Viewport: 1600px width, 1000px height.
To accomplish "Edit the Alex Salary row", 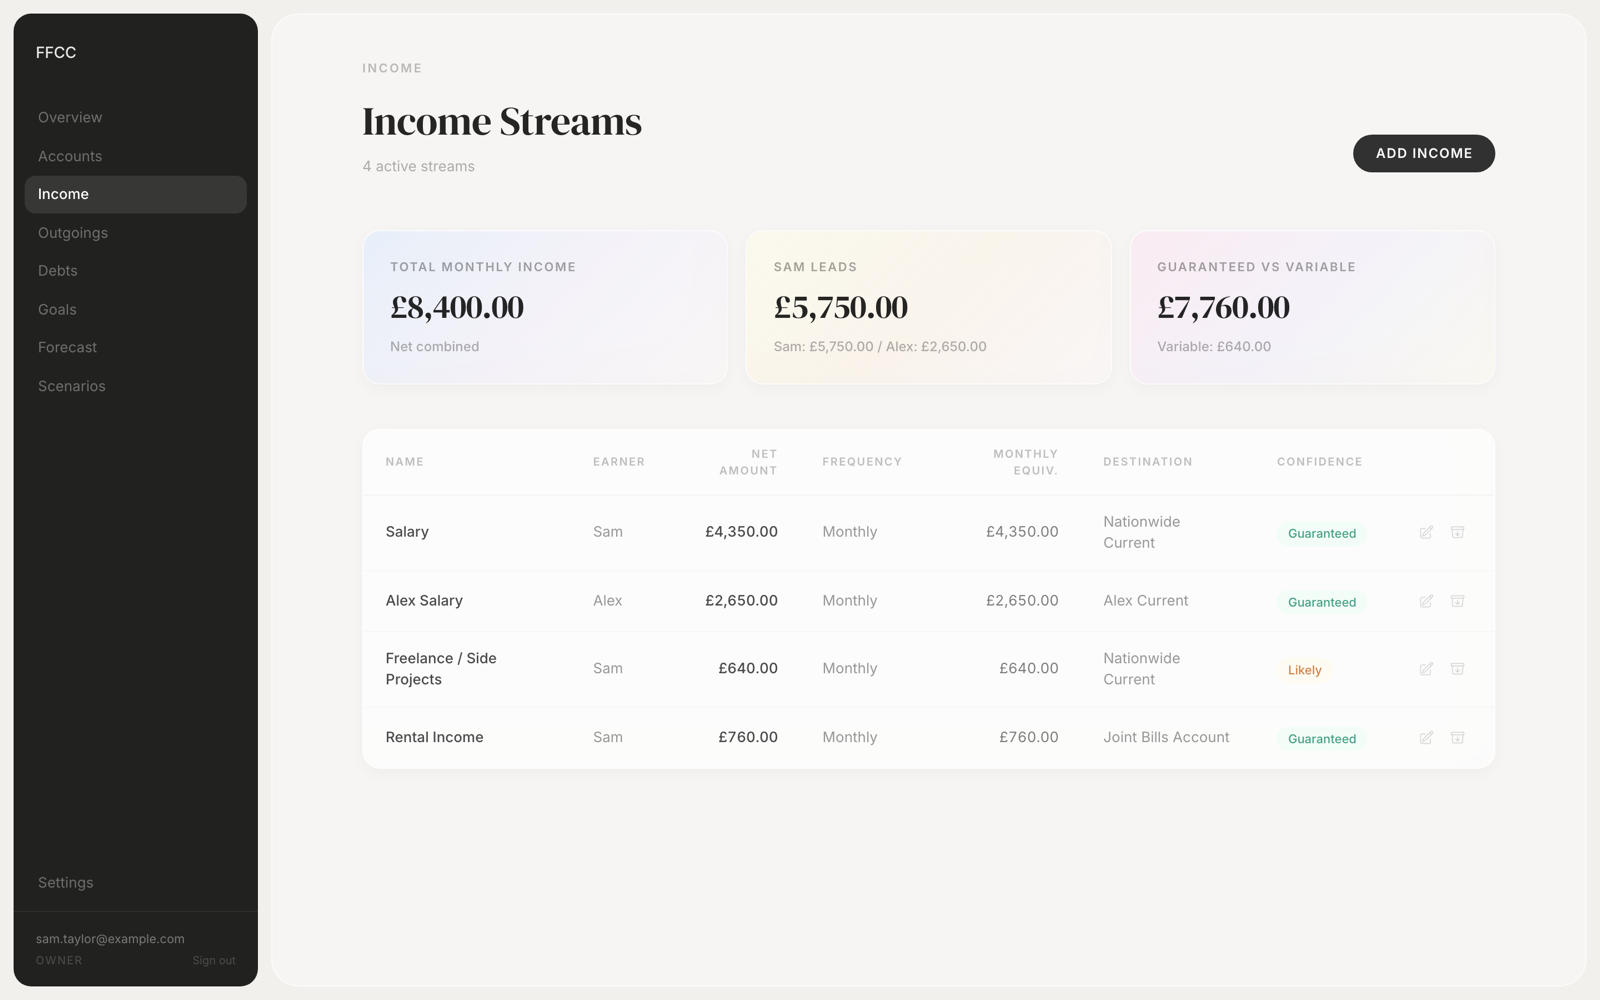I will [x=1426, y=601].
